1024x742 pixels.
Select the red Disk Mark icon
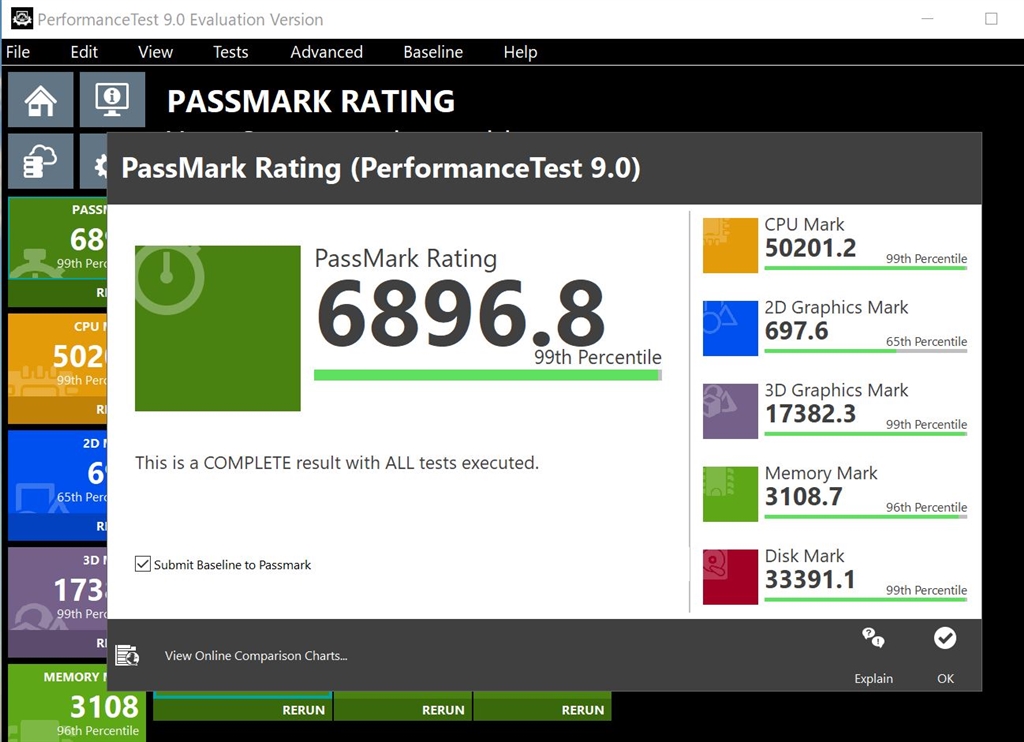tap(730, 577)
